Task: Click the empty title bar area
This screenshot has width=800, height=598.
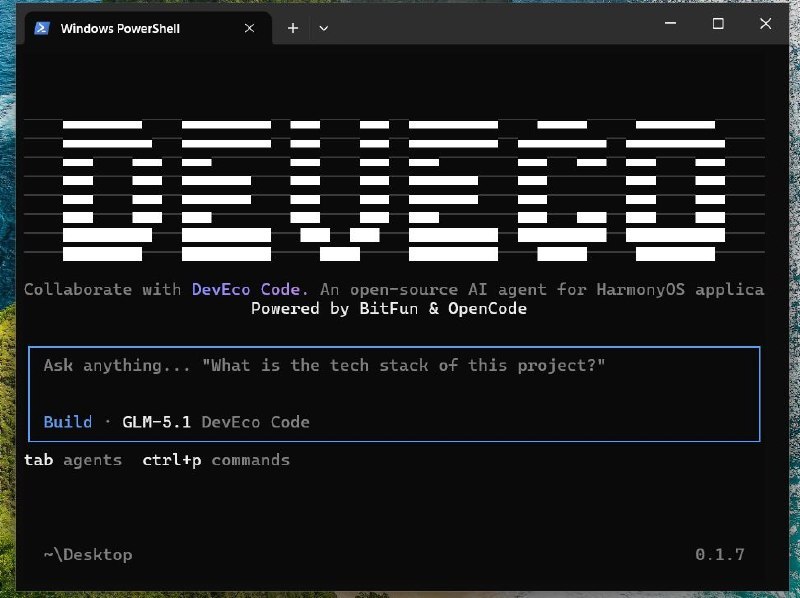Action: click(490, 26)
